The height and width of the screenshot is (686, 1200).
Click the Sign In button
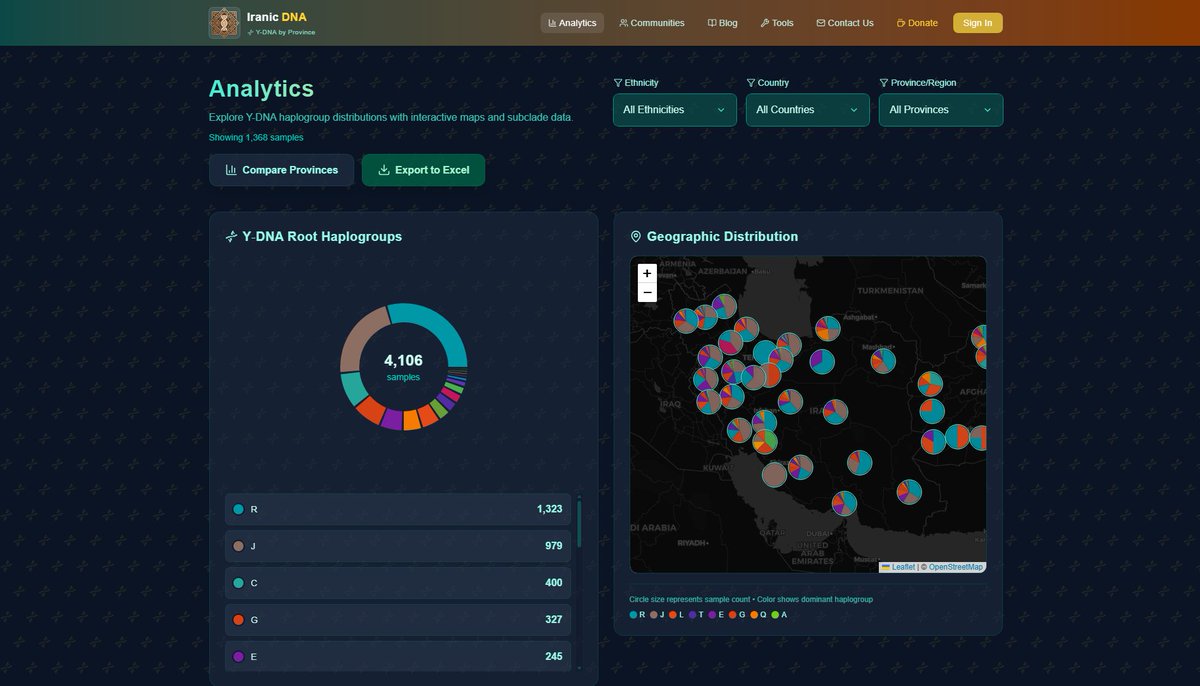click(978, 23)
